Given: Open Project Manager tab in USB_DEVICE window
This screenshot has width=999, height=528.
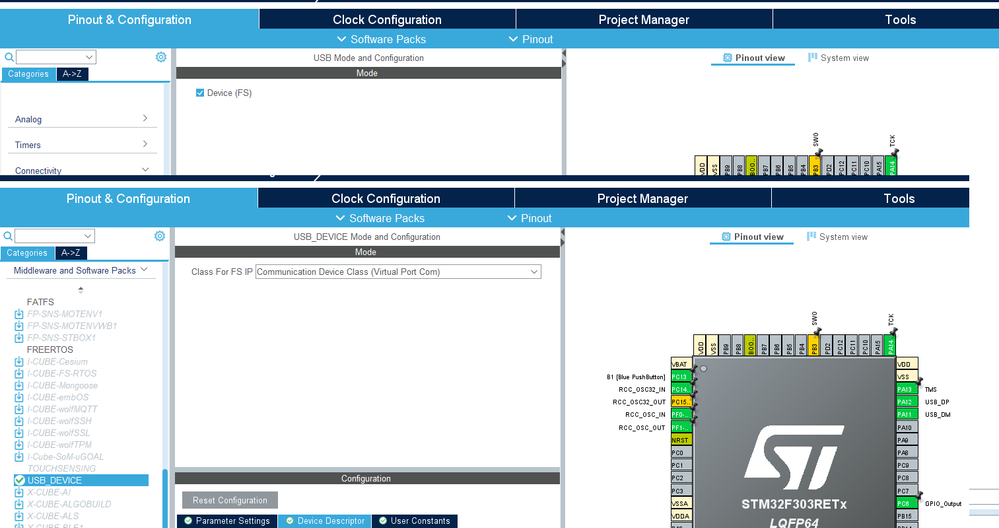Looking at the screenshot, I should coord(642,199).
